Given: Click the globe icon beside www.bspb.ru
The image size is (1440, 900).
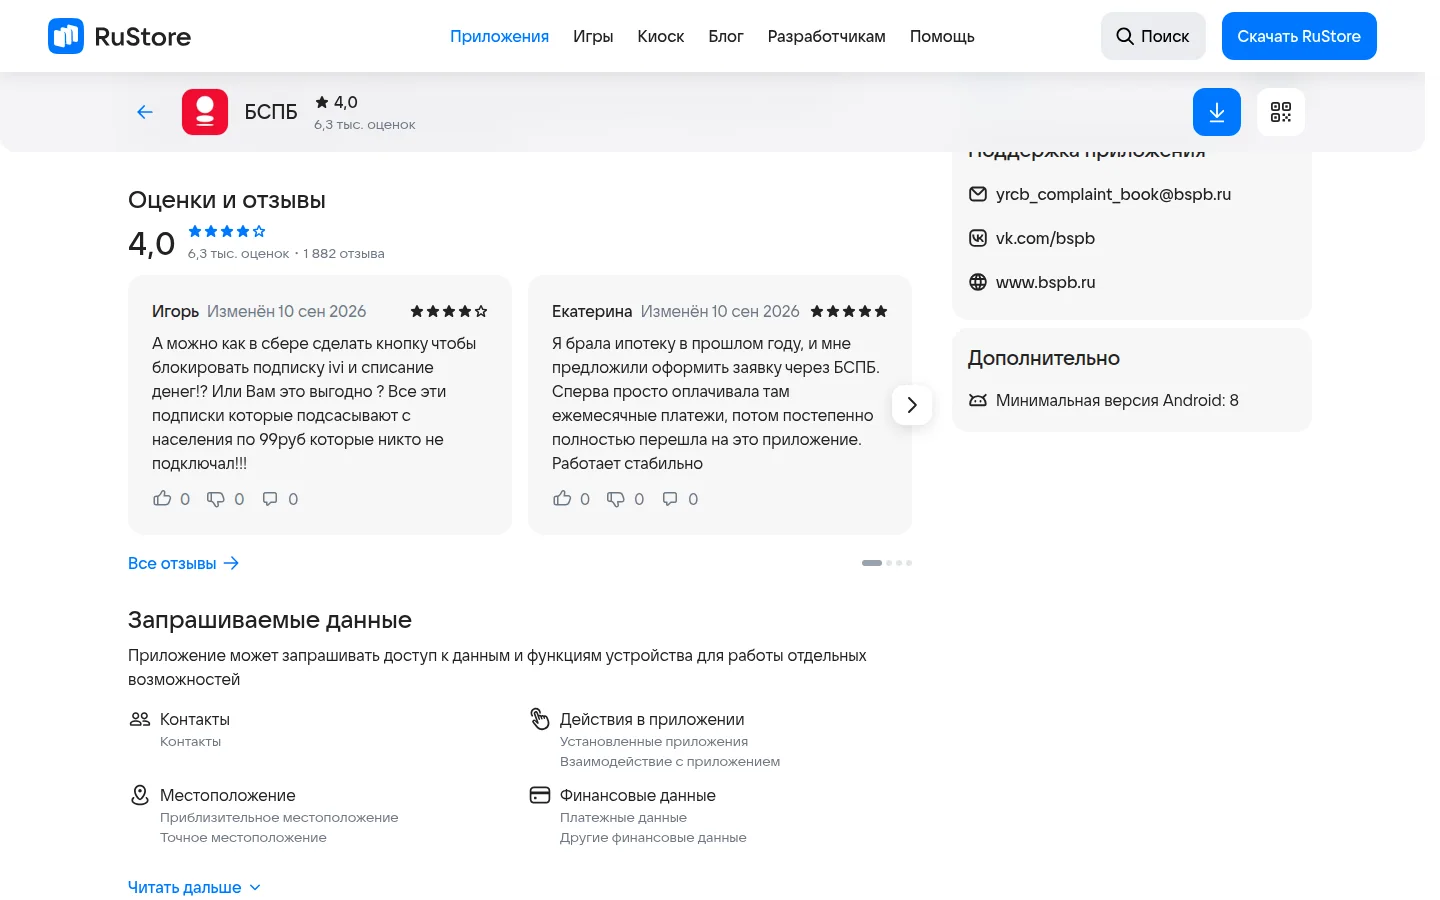Looking at the screenshot, I should (x=978, y=282).
